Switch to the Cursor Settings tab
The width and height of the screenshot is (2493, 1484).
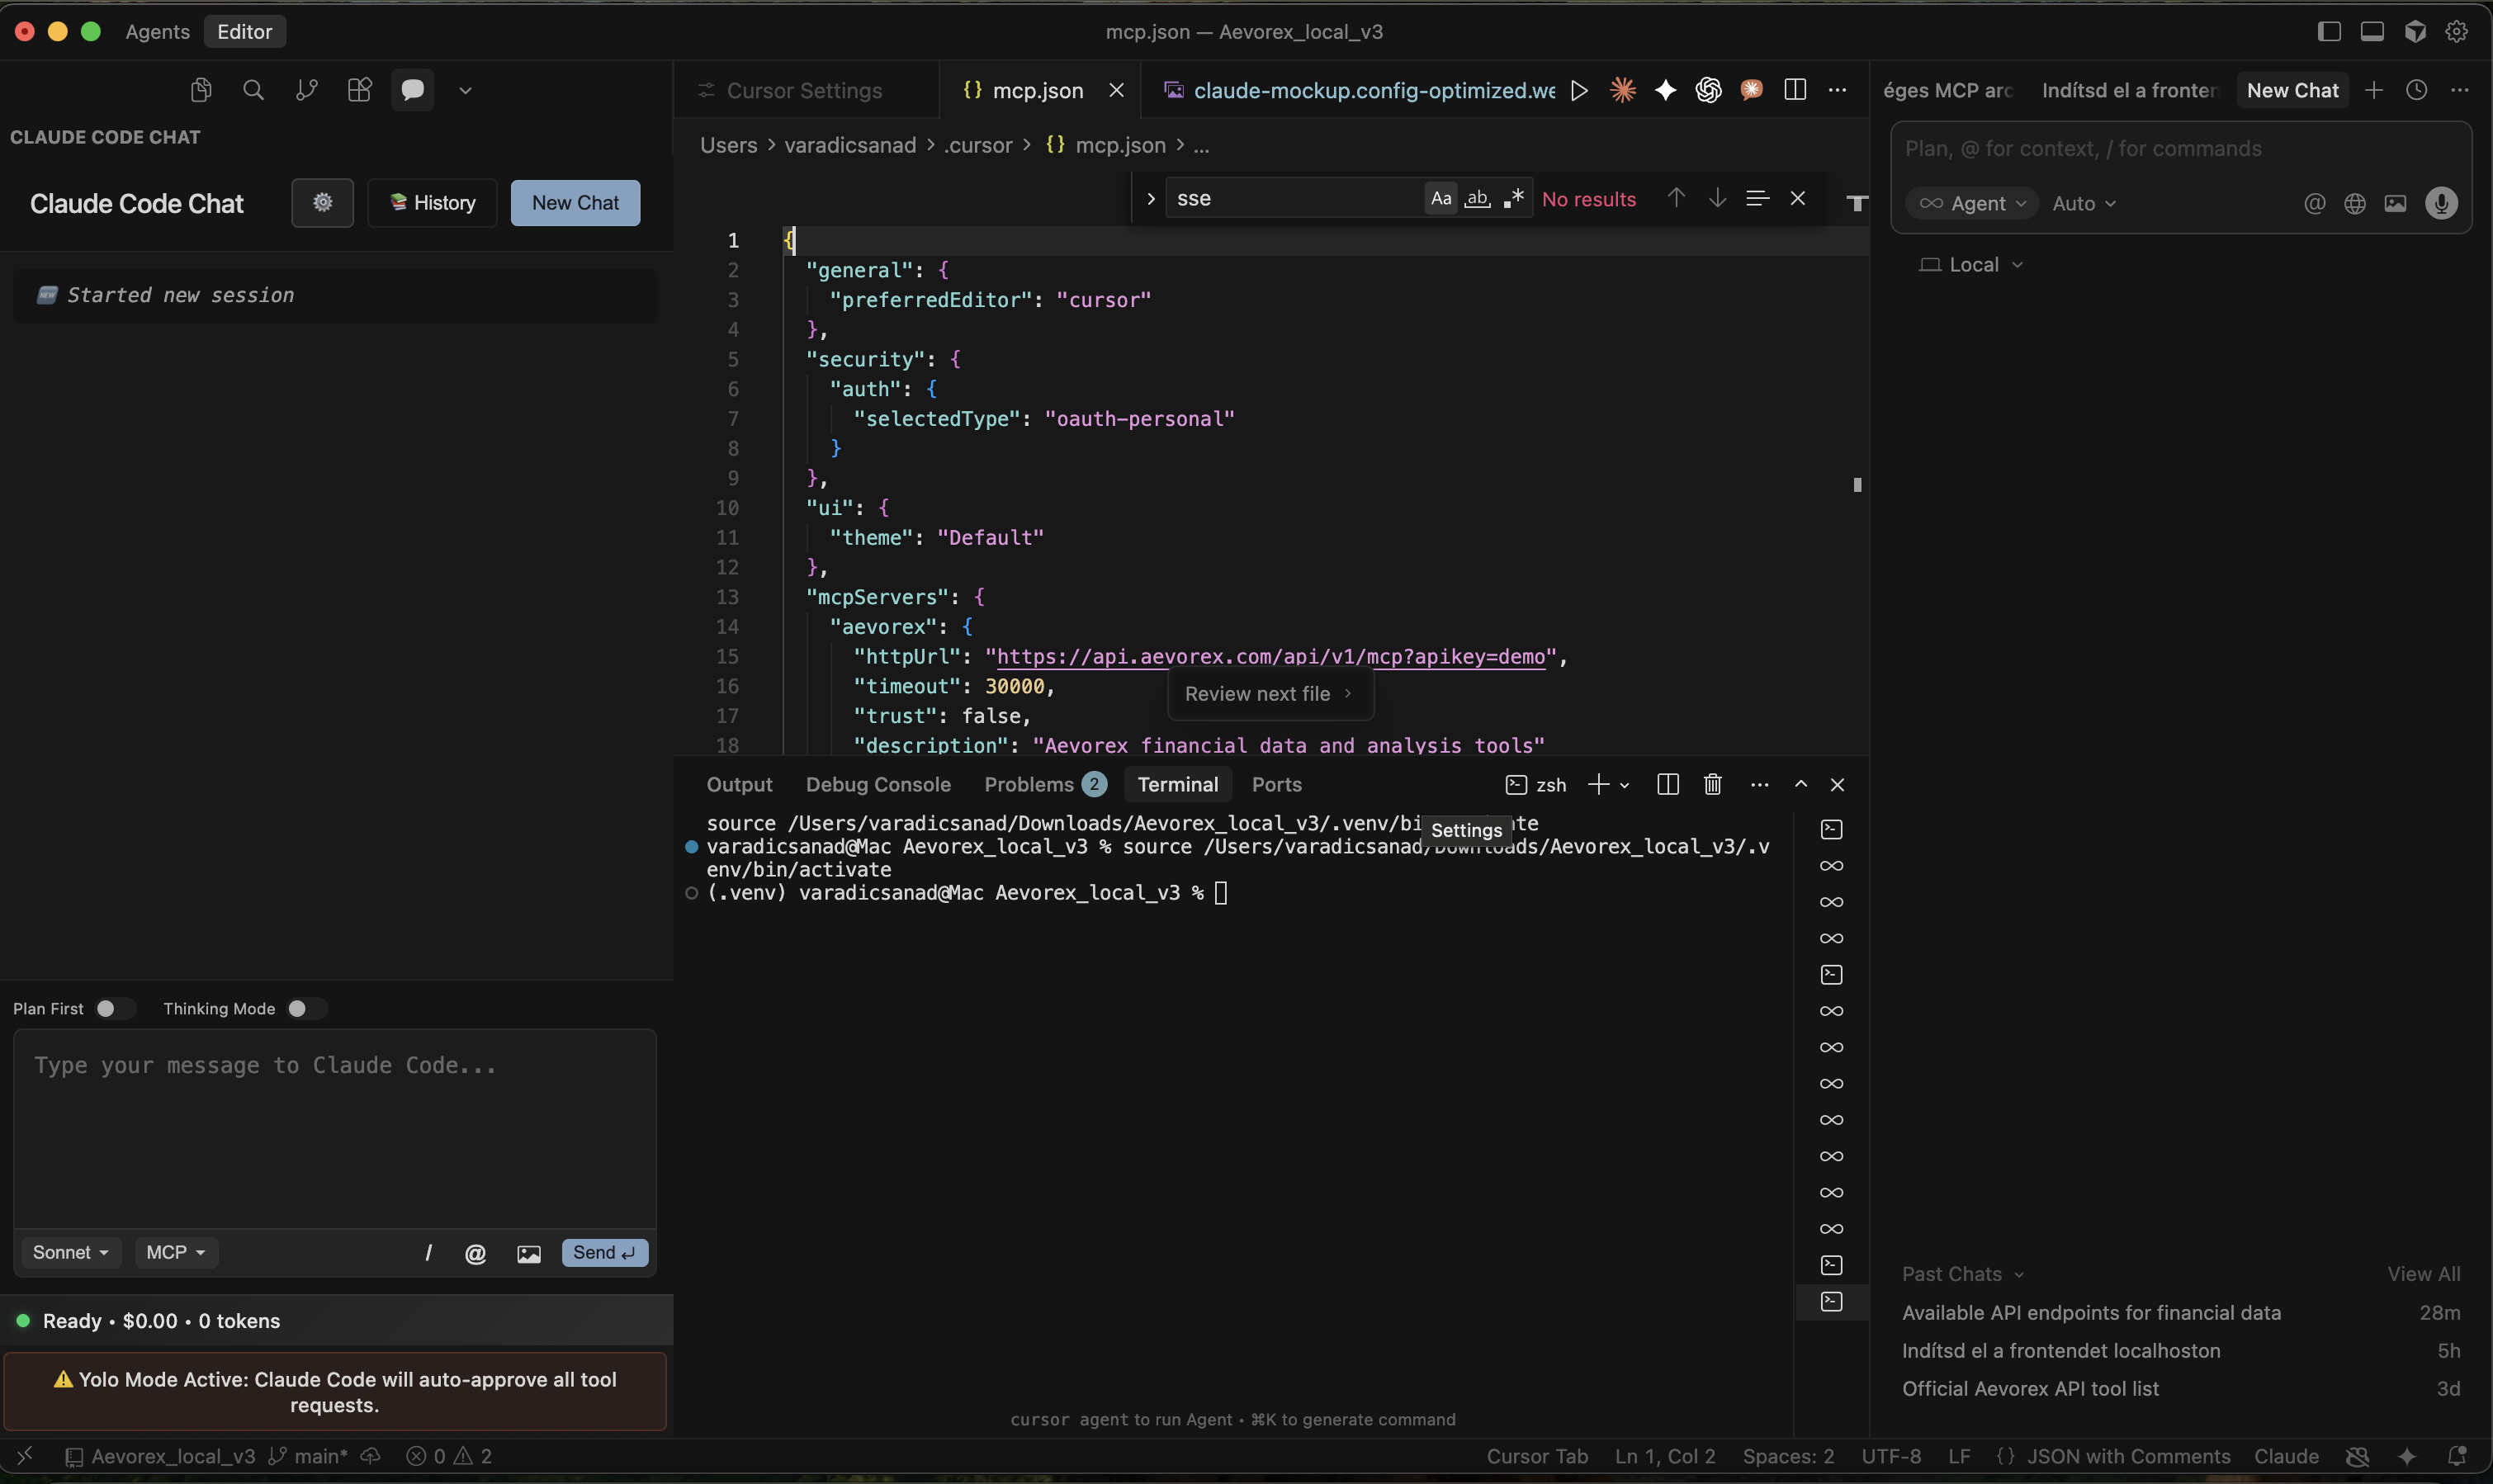coord(803,91)
